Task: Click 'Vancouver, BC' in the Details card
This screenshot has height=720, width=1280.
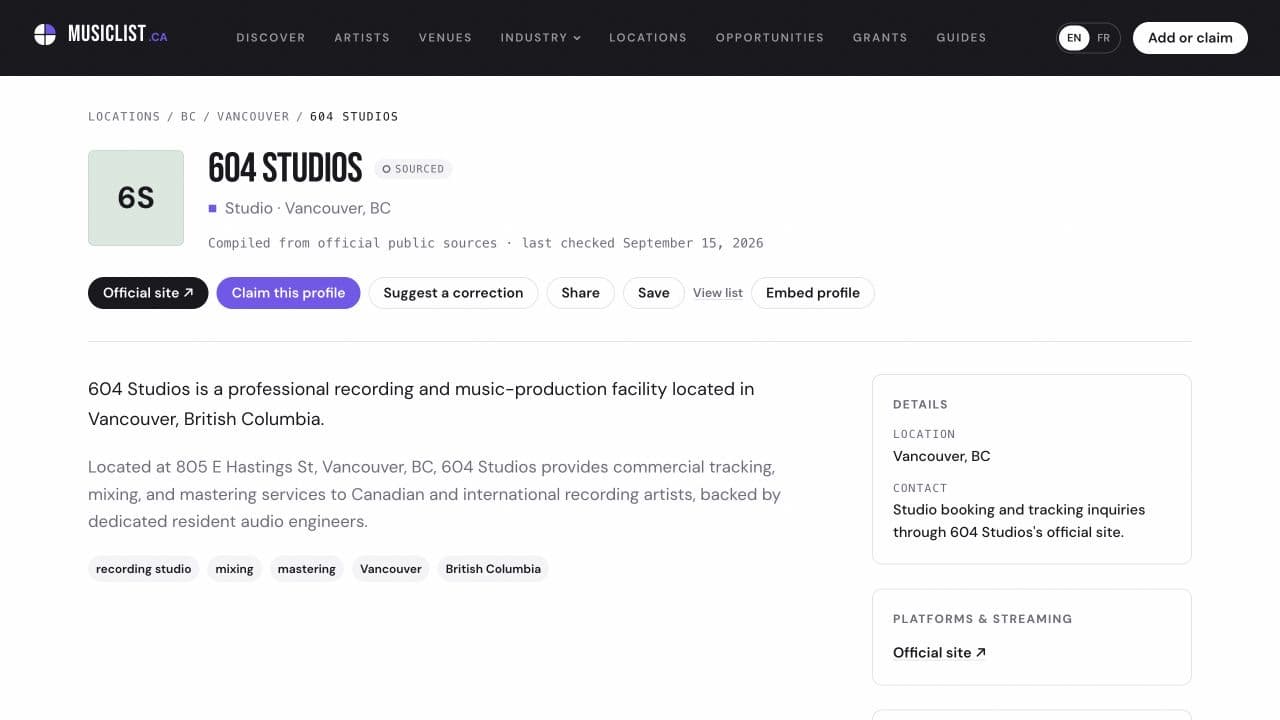Action: (942, 456)
